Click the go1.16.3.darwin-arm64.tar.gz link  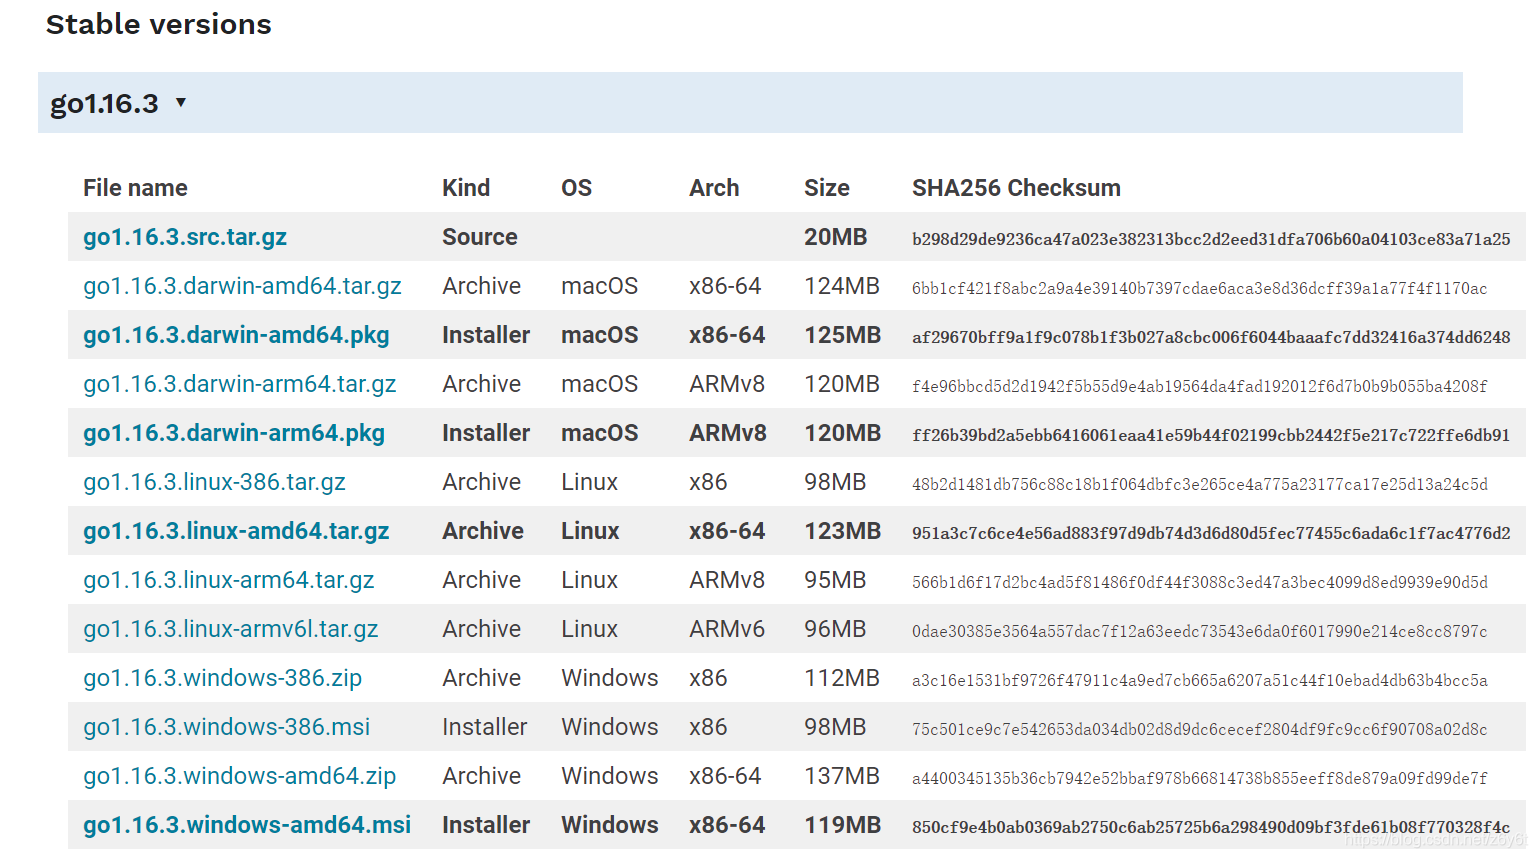(x=240, y=384)
